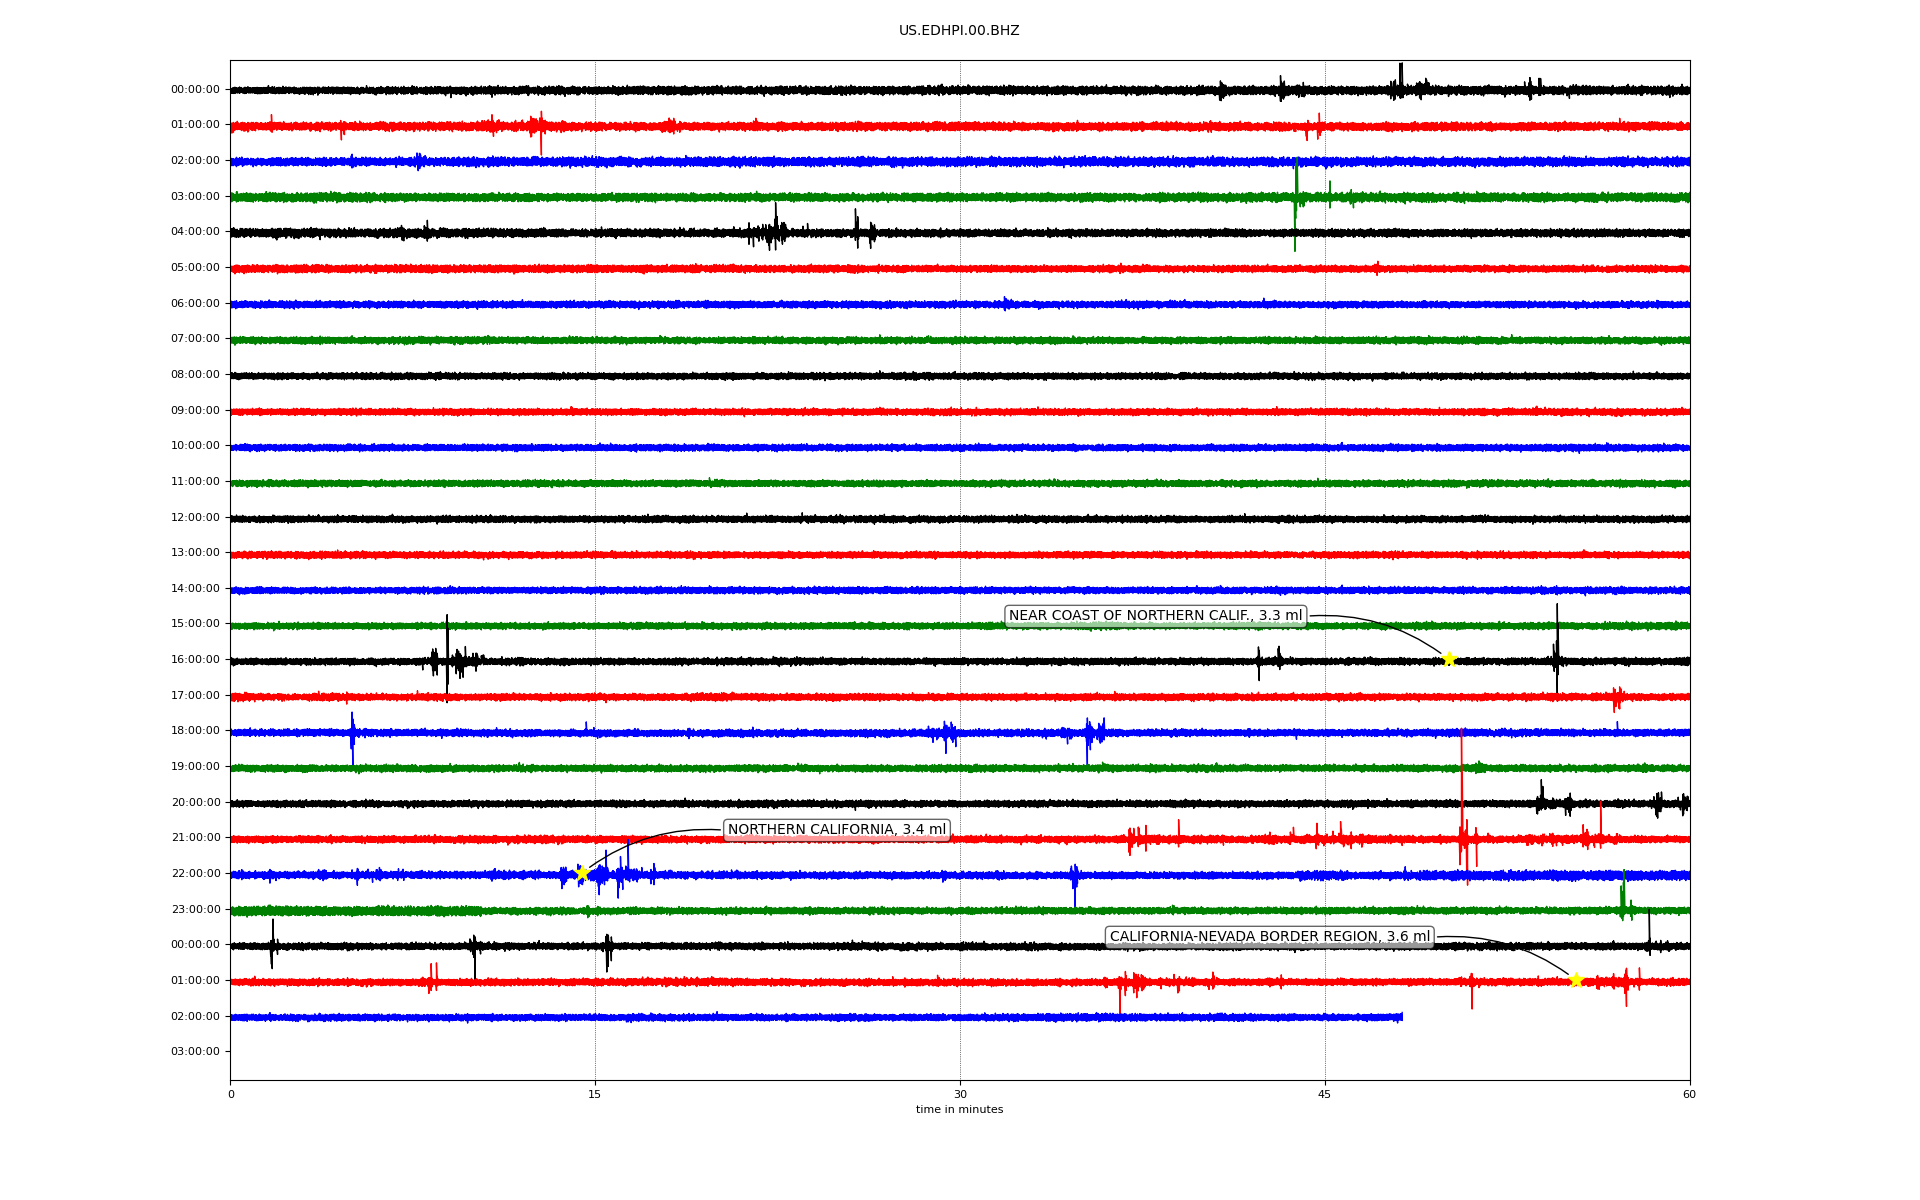The height and width of the screenshot is (1200, 1920).
Task: Click the yellow star on the 22:00:00 trace
Action: [582, 873]
